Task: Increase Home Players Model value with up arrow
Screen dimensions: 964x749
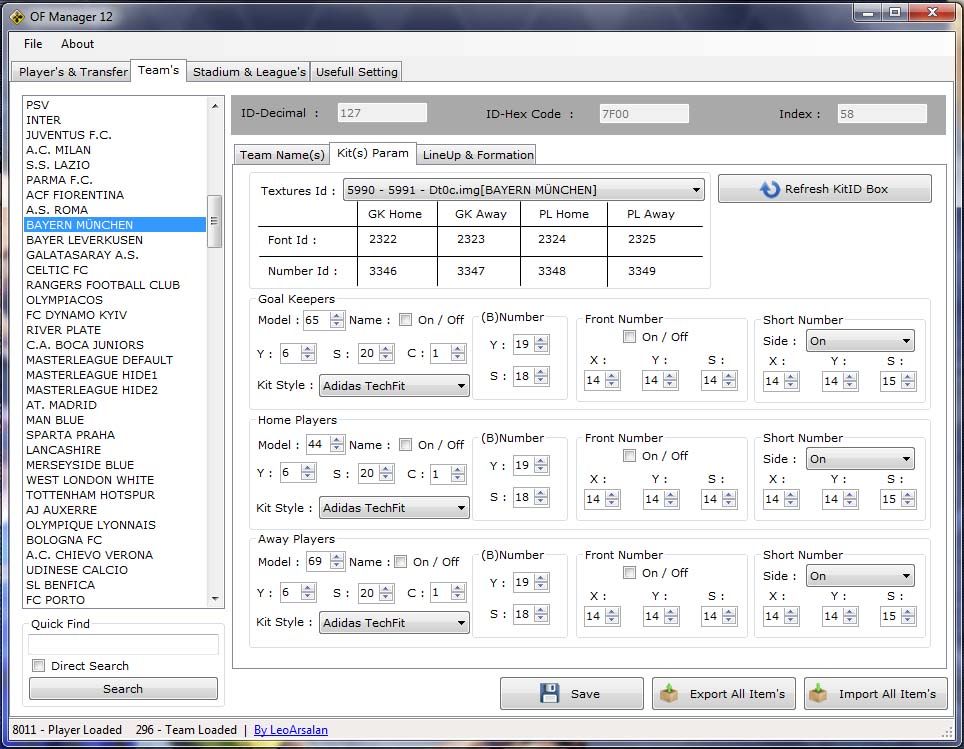Action: [x=338, y=440]
